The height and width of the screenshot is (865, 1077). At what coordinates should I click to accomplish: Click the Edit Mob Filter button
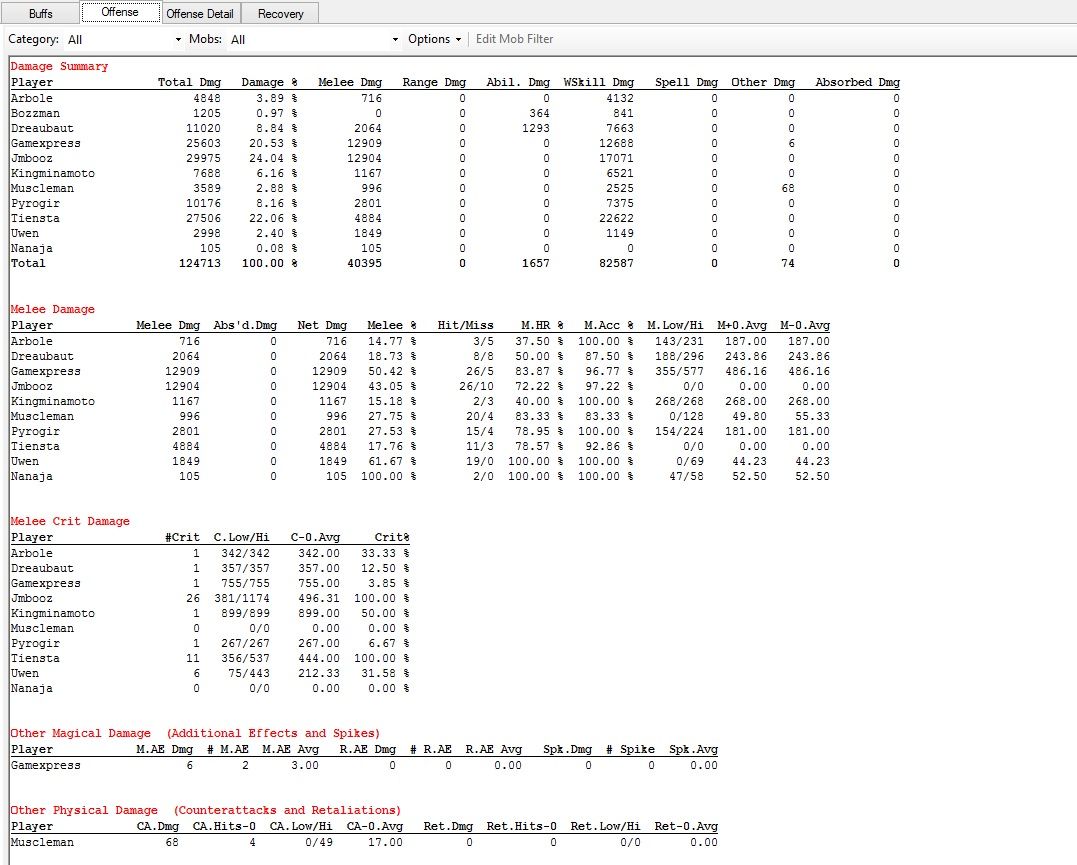pos(514,39)
